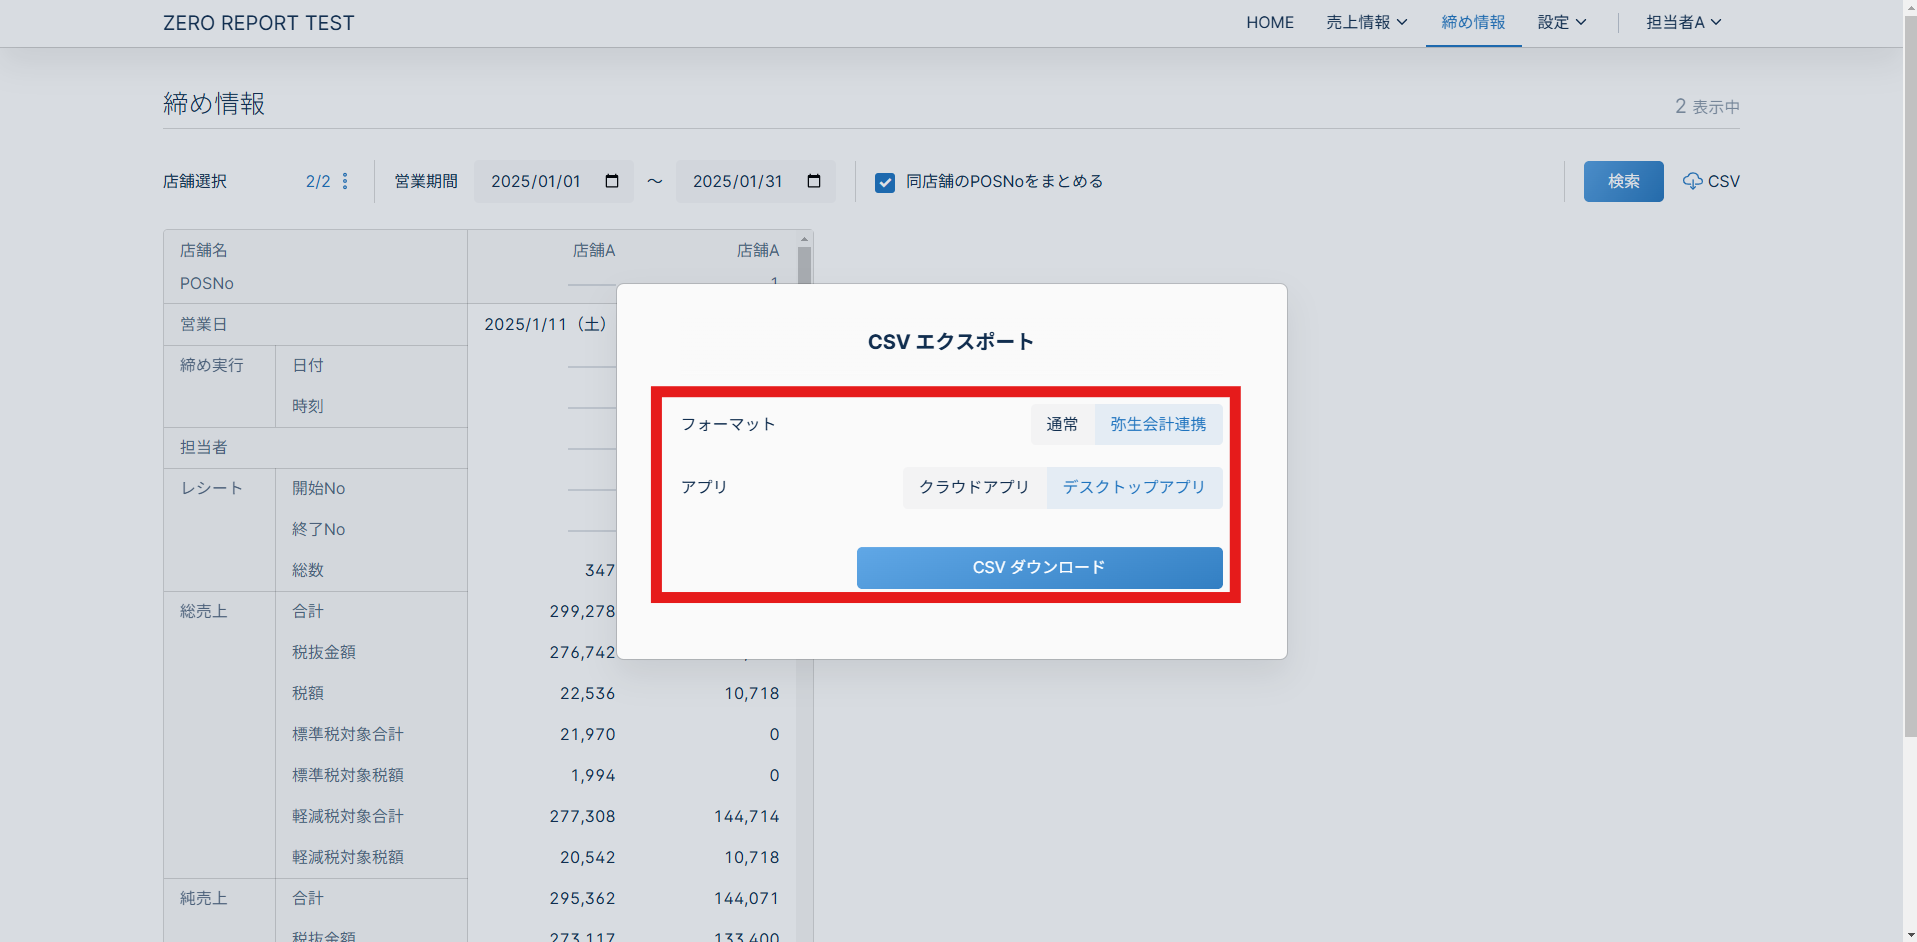Expand the 売上情報 dropdown menu
Viewport: 1917px width, 942px height.
[x=1366, y=22]
